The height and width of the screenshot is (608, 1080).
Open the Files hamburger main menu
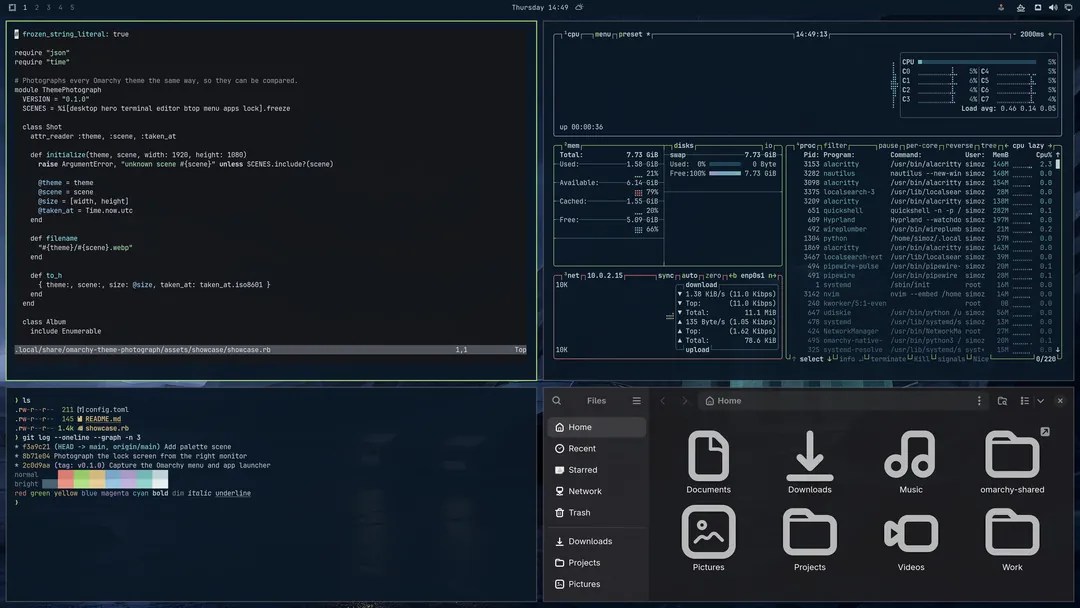636,401
